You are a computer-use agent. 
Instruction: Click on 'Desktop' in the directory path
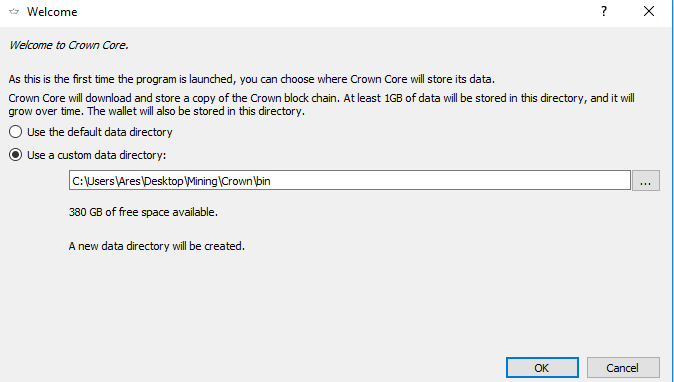click(163, 181)
